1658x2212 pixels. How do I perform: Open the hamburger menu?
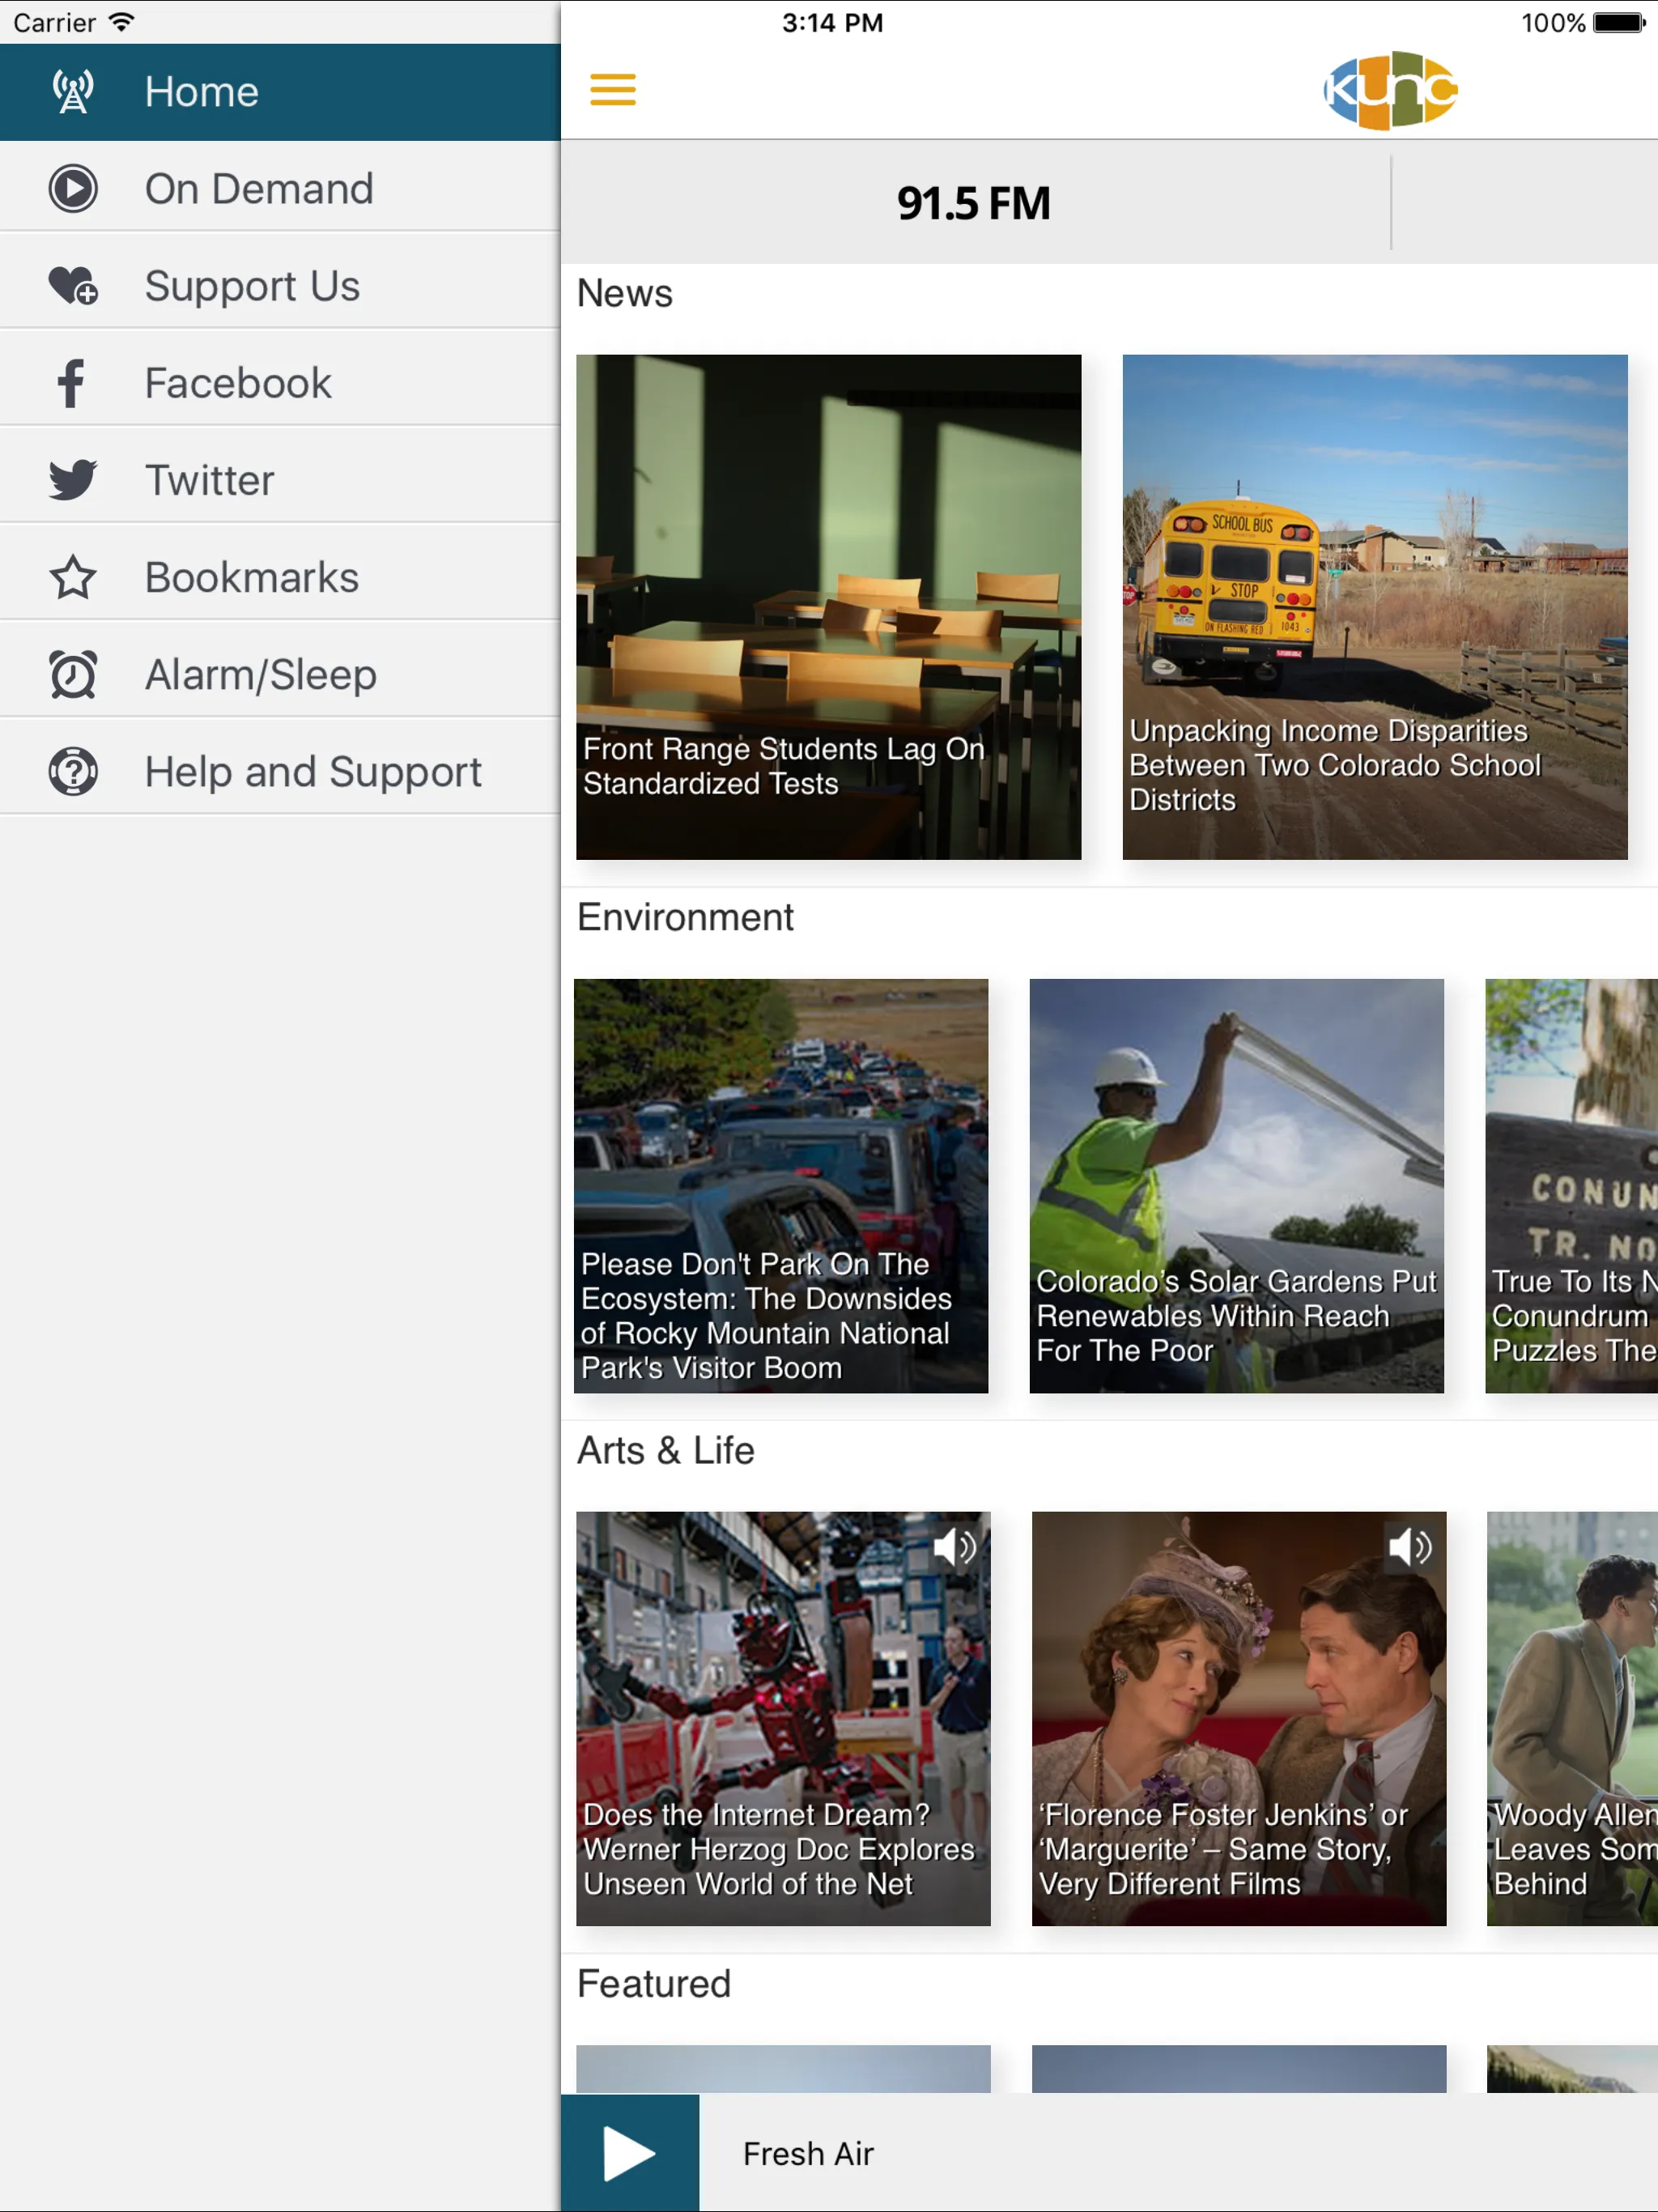[617, 91]
